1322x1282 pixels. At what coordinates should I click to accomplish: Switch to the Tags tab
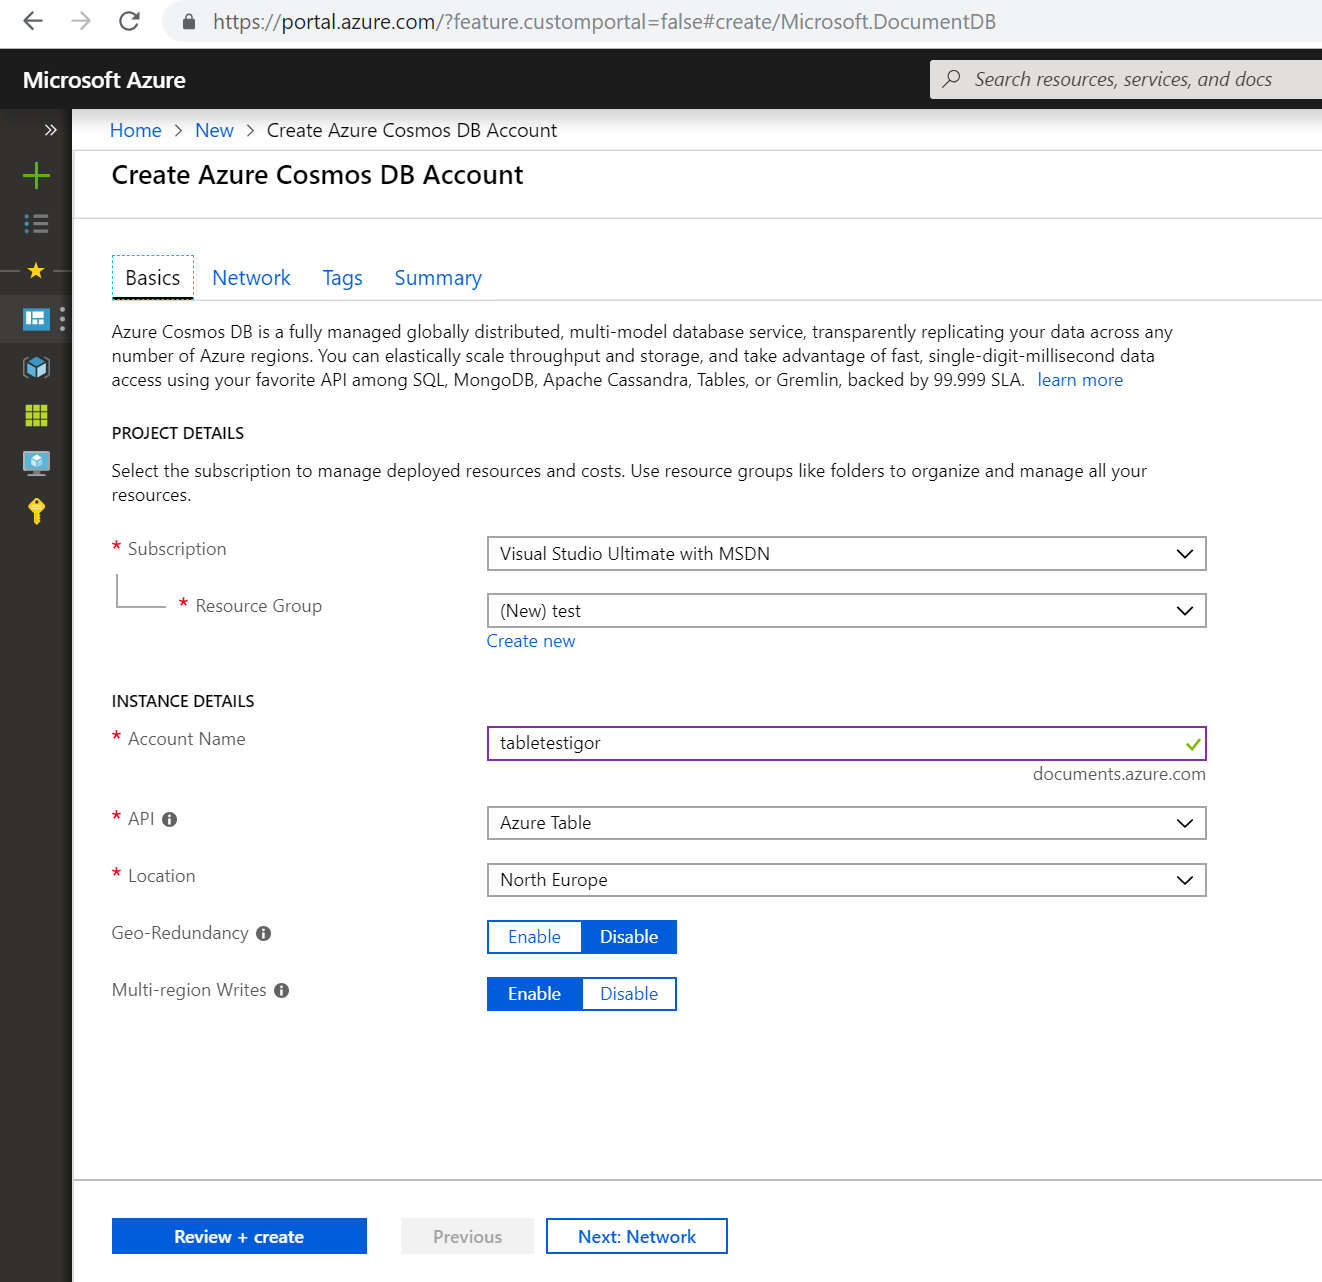[342, 277]
